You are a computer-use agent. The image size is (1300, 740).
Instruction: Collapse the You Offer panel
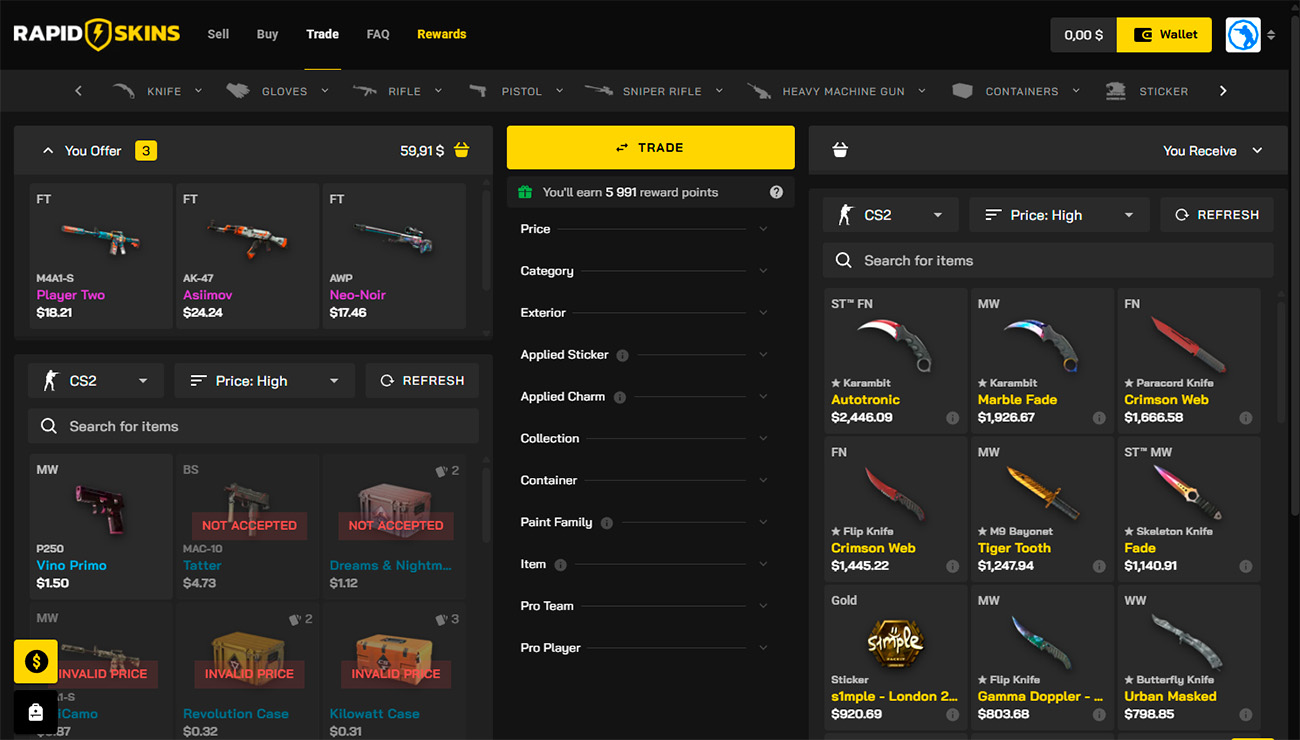[47, 151]
